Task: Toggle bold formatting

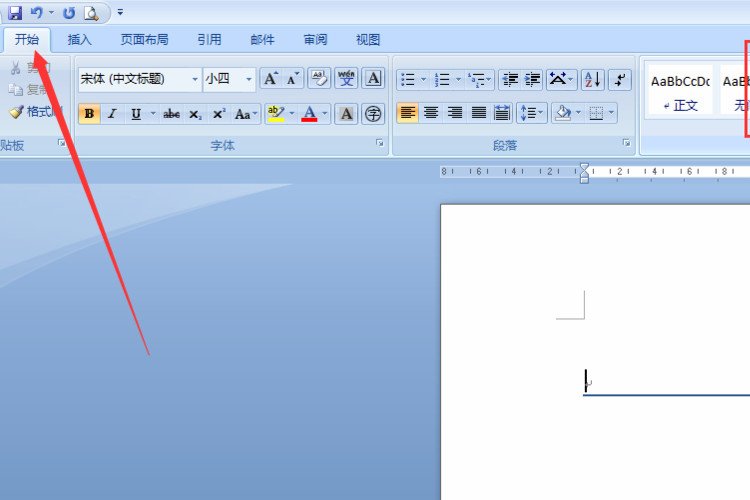Action: (x=89, y=114)
